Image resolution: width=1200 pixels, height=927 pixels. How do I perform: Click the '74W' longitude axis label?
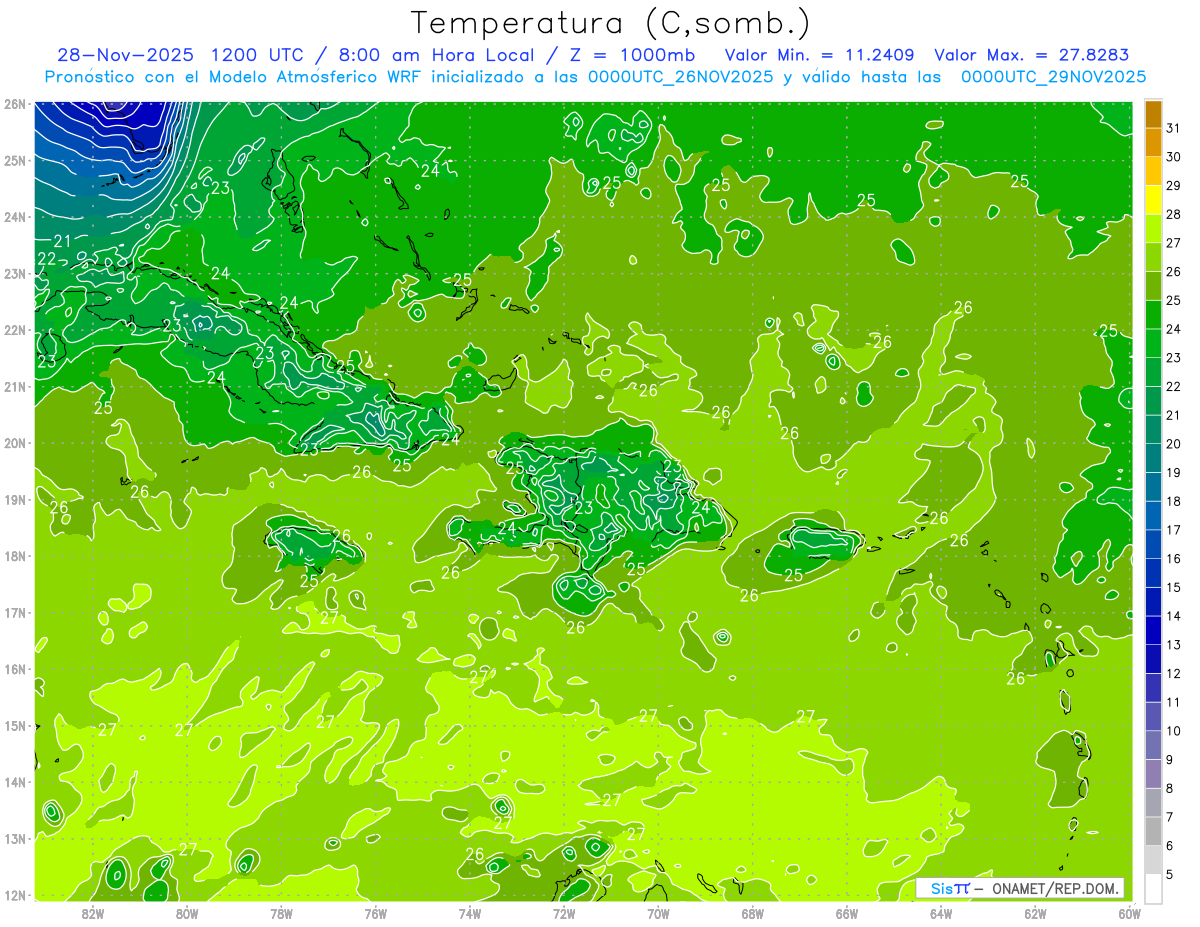470,913
